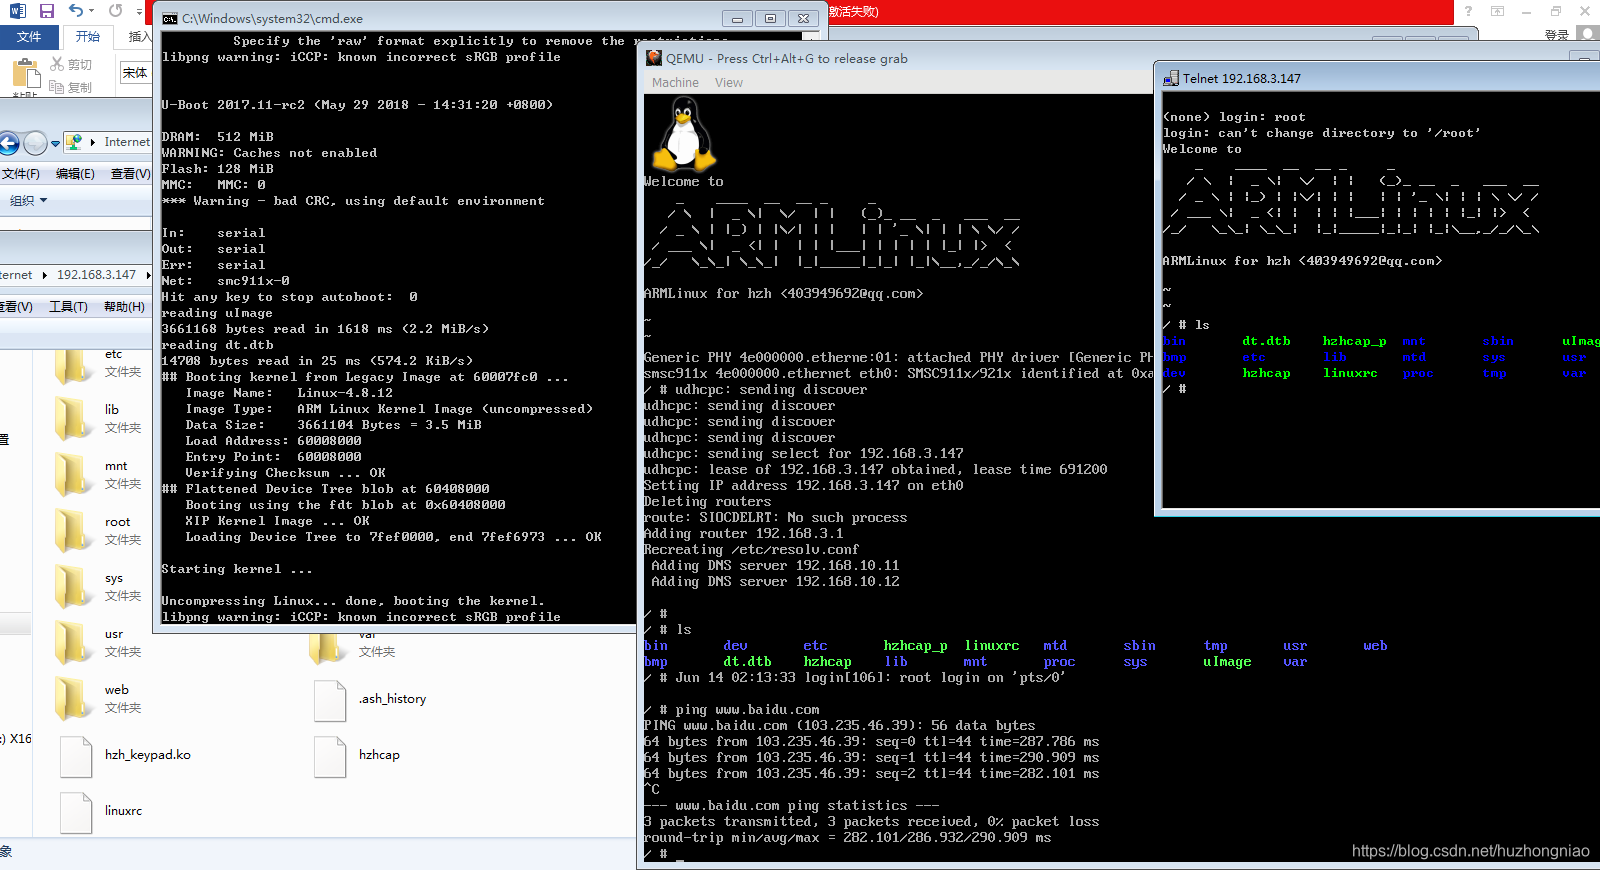Click 'U-Boot 2017.11-rc2' line in cmd

(x=357, y=105)
